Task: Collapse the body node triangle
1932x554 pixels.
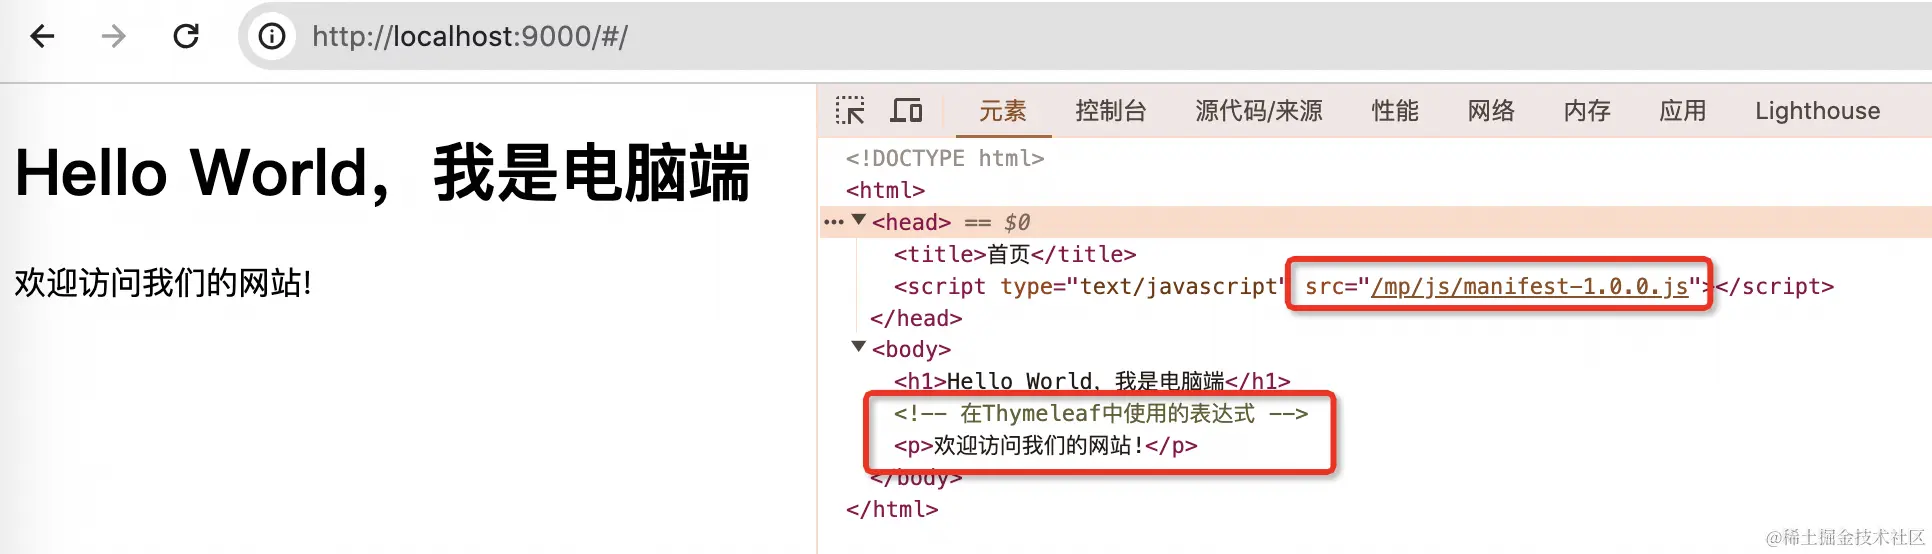Action: (859, 347)
